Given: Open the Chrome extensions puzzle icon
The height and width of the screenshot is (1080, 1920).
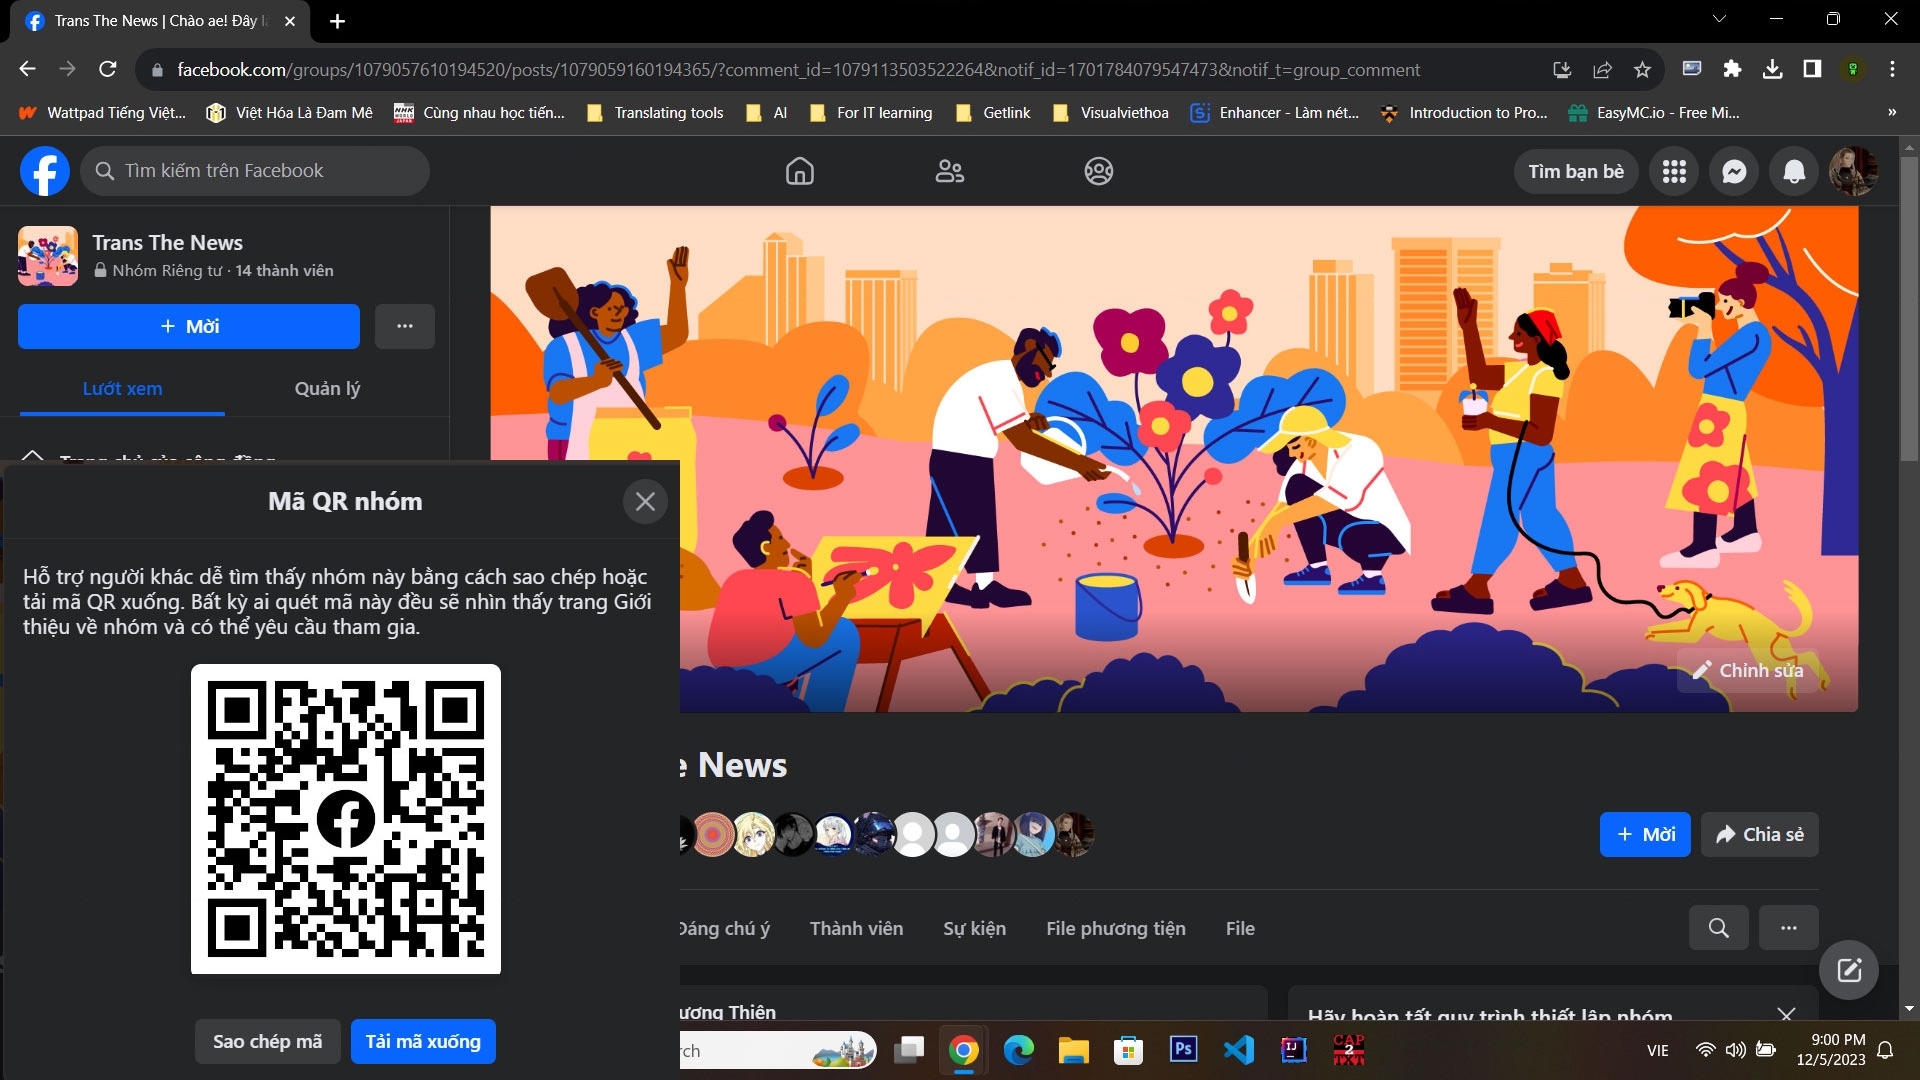Looking at the screenshot, I should [1733, 69].
